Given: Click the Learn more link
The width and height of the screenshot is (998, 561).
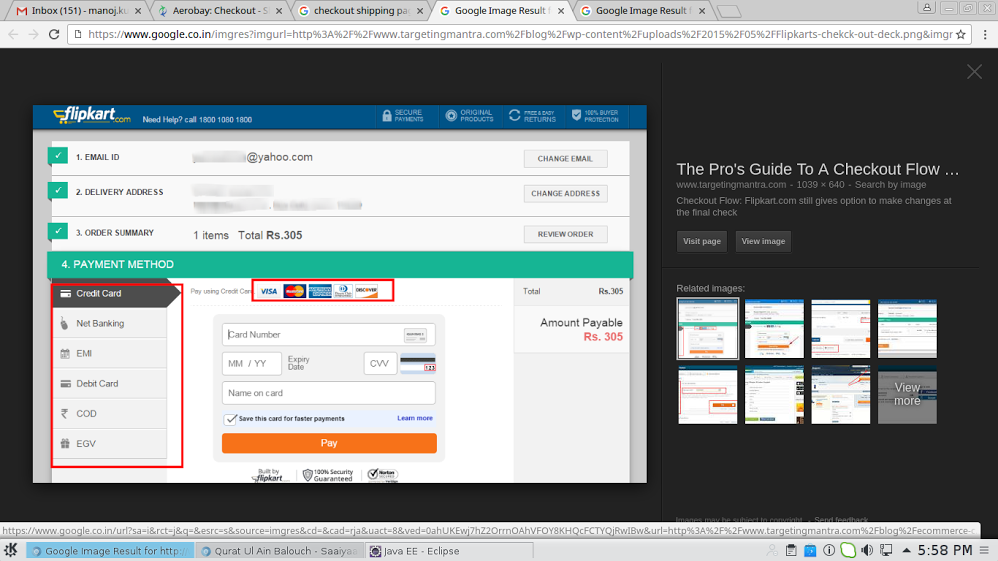Looking at the screenshot, I should (x=415, y=418).
